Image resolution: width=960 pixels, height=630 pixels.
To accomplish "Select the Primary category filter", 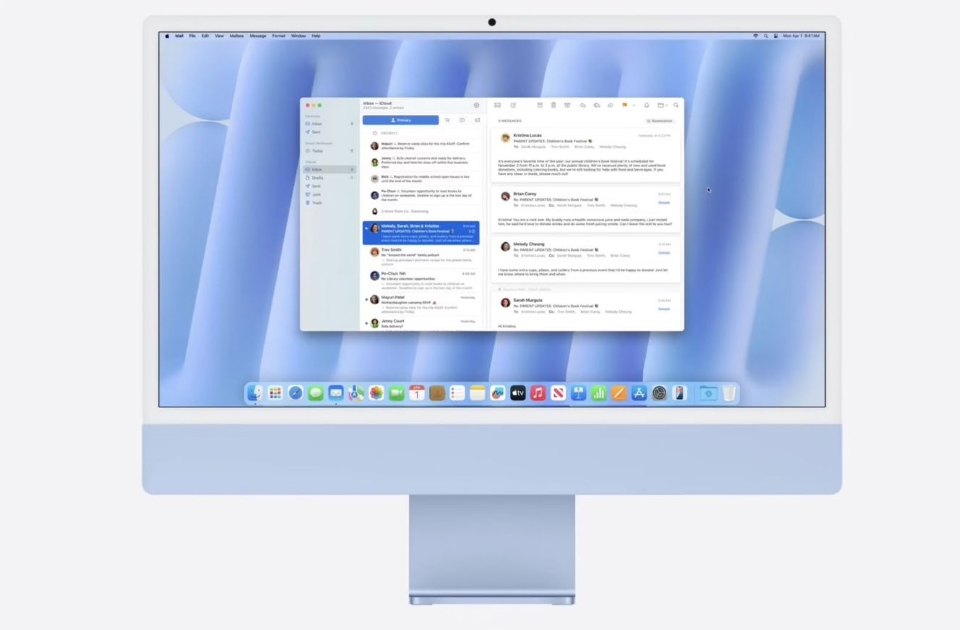I will click(400, 120).
